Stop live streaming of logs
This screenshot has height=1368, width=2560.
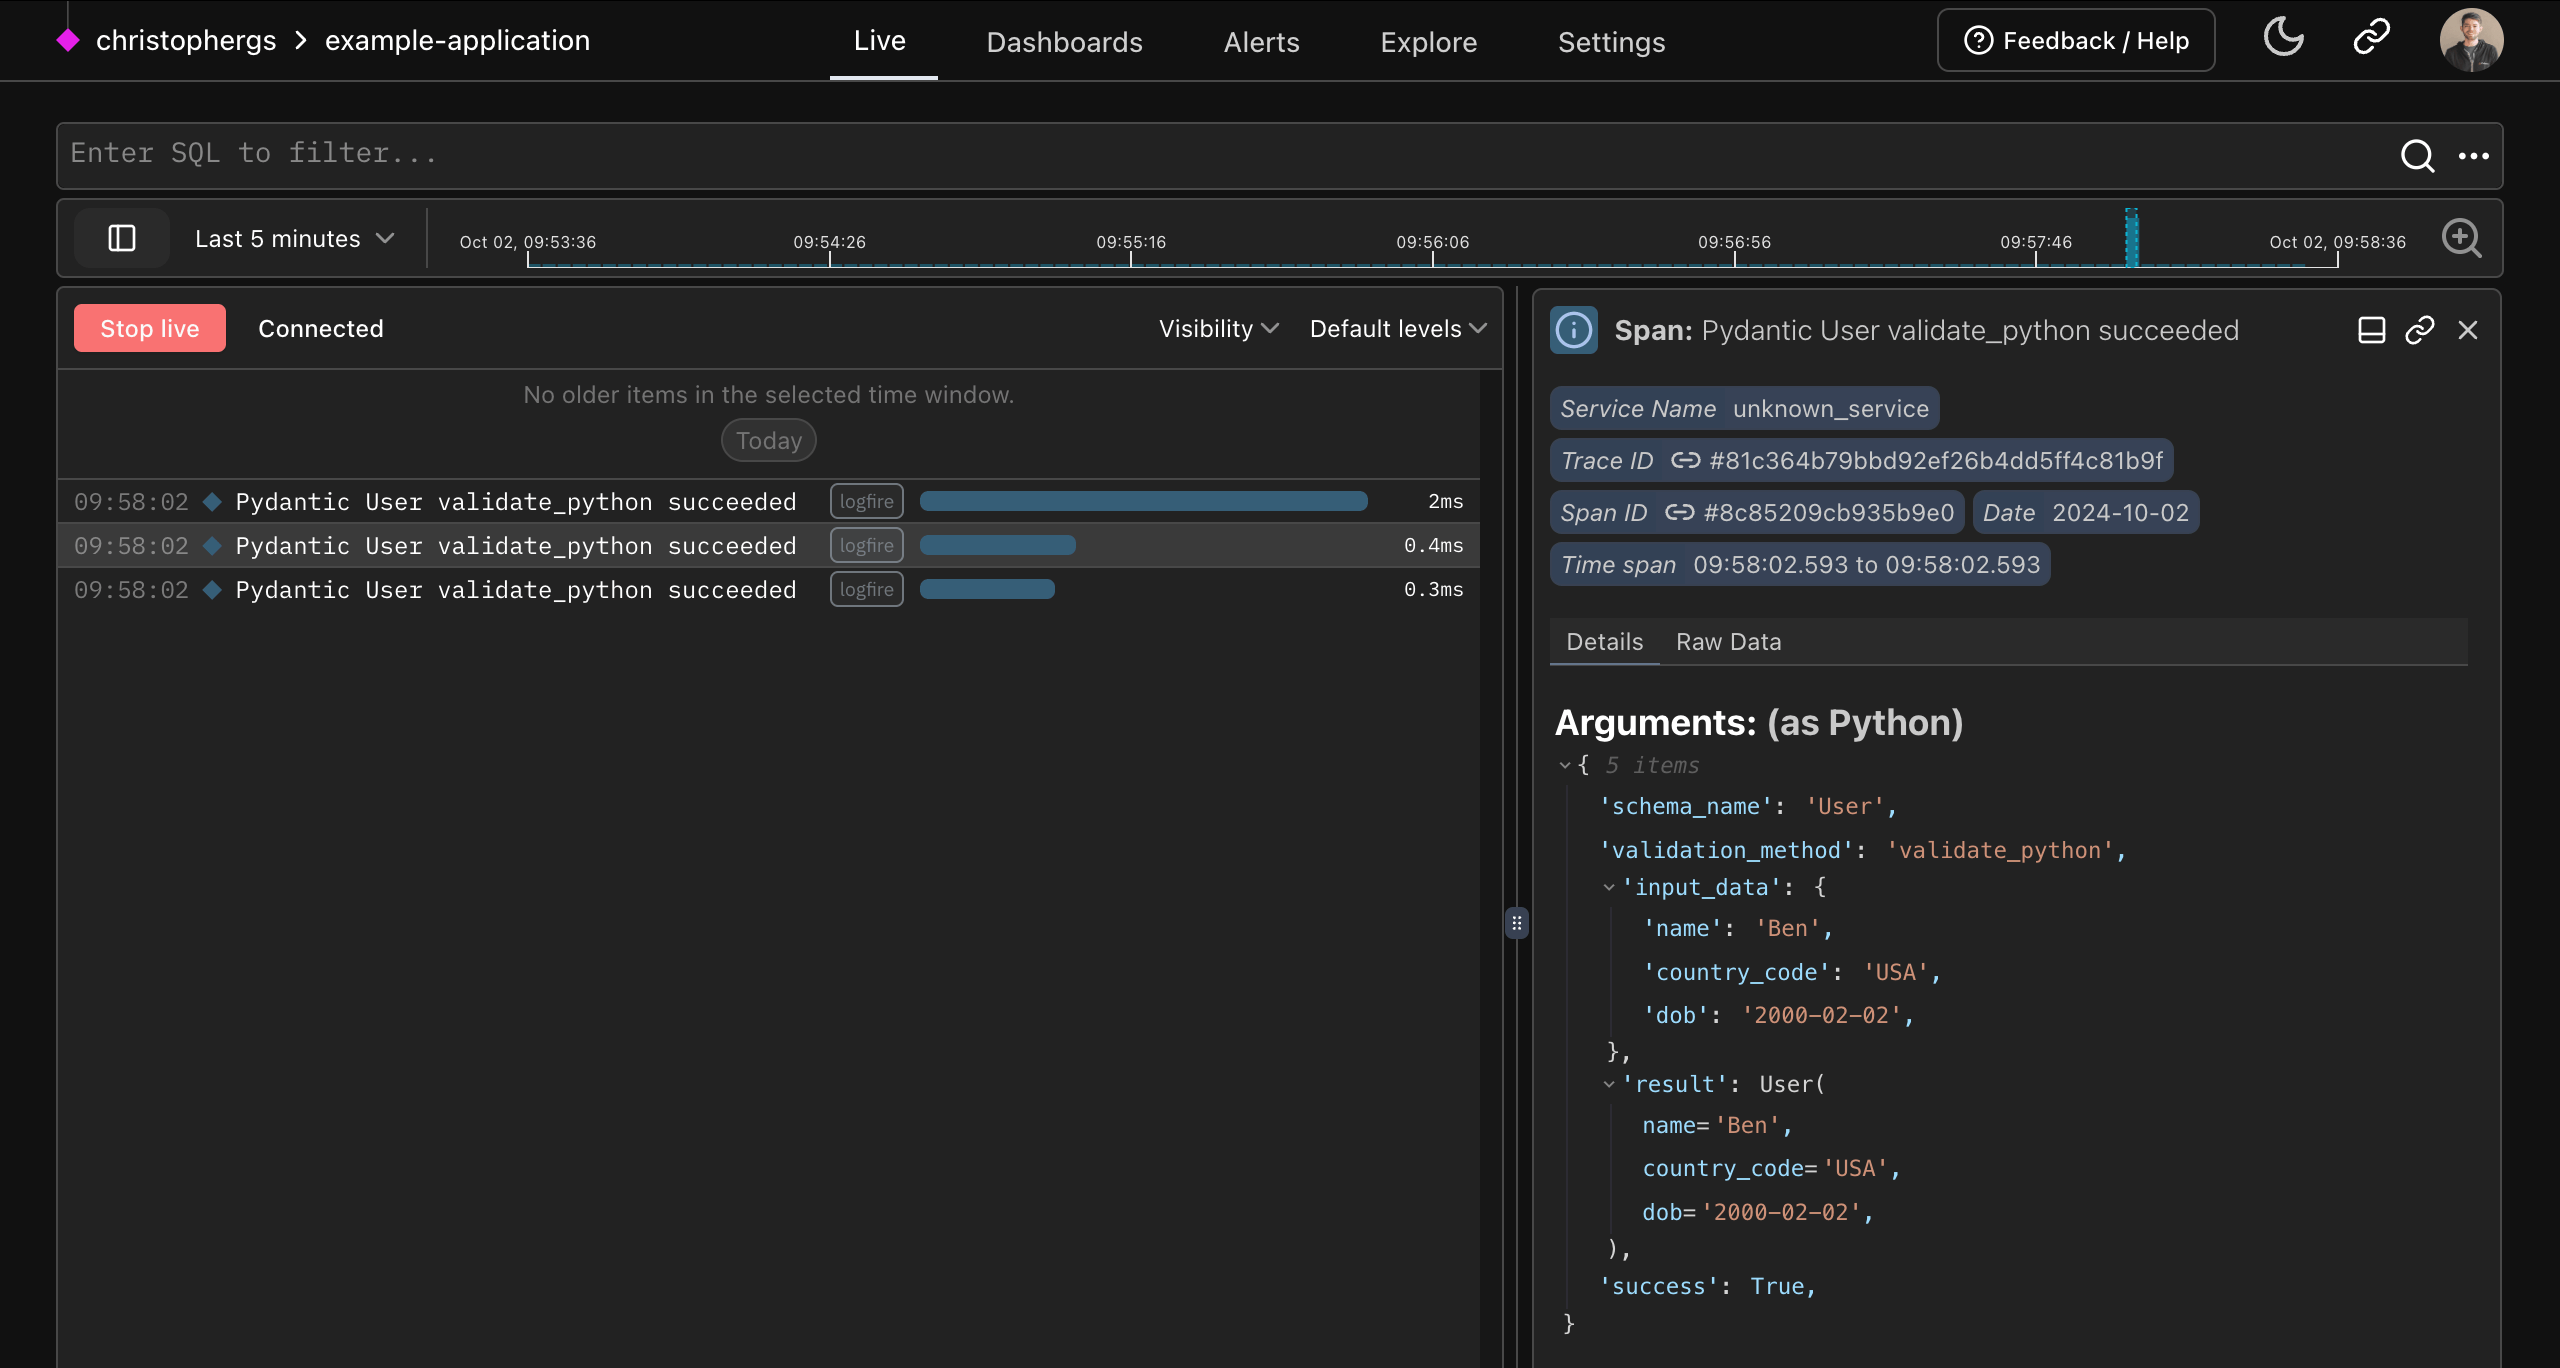[x=149, y=327]
